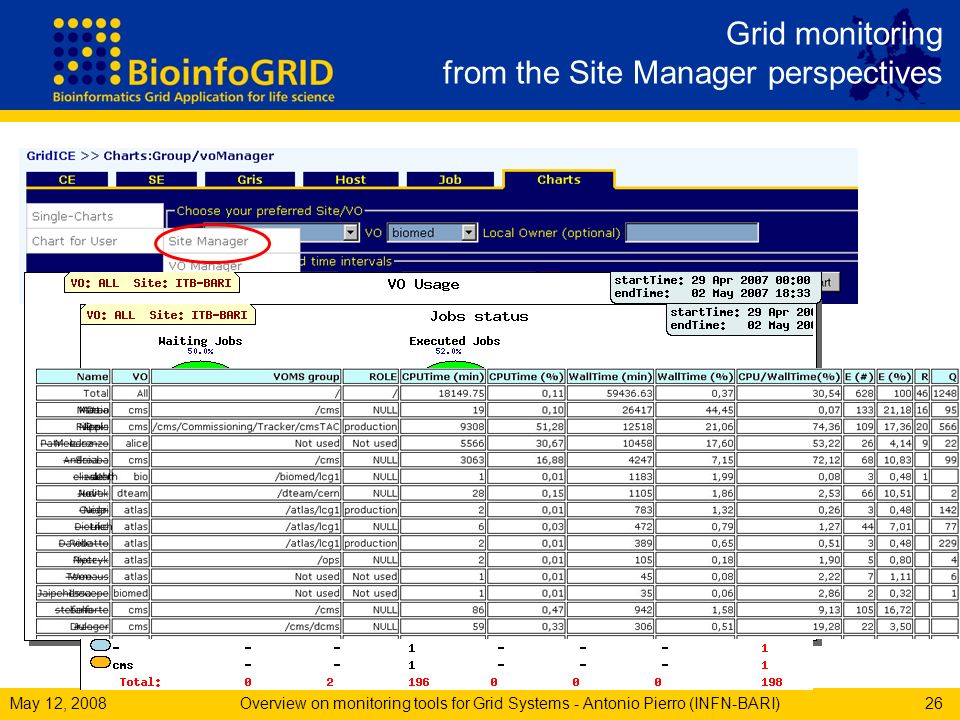This screenshot has width=960, height=720.
Task: Choose VO Manager from the submenu
Action: (205, 265)
